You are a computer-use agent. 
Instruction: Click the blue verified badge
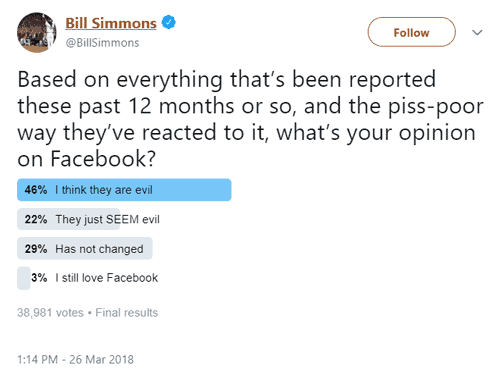[x=169, y=22]
